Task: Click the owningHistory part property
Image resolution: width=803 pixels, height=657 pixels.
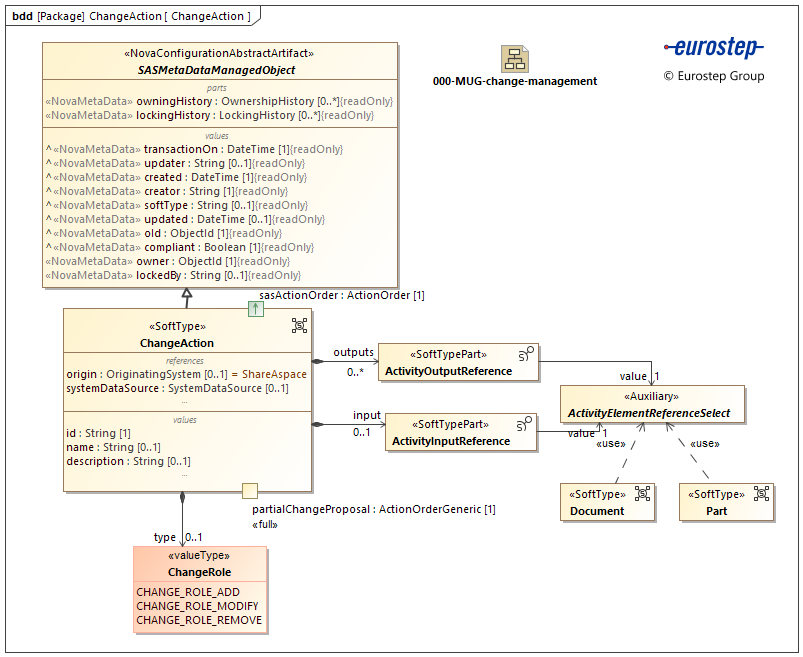Action: coord(218,101)
